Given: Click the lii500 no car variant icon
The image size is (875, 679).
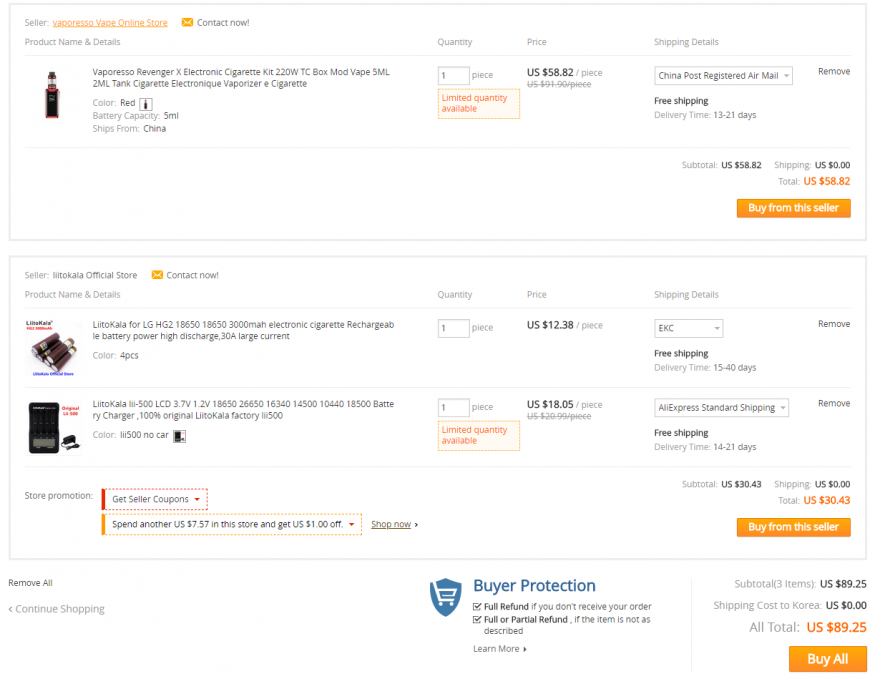Looking at the screenshot, I should (179, 436).
